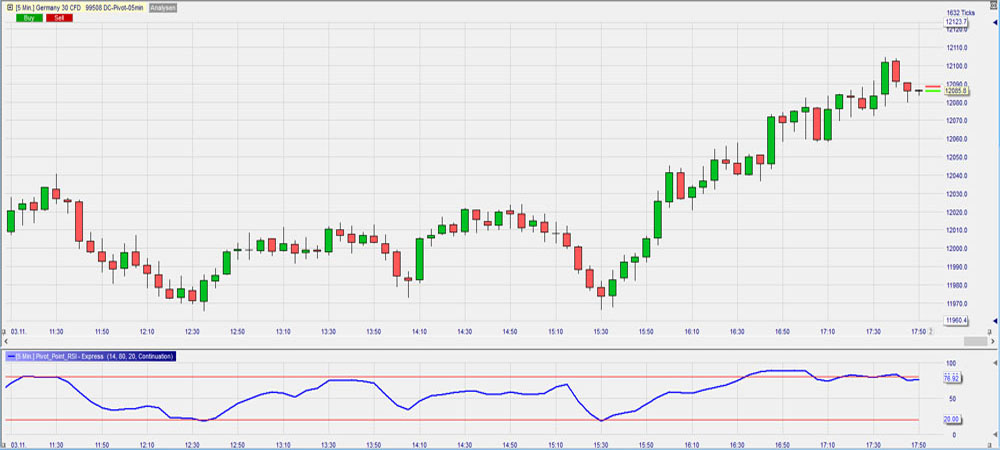Click the blue arrow beside the 12123.7 price label
Image resolution: width=1000 pixels, height=450 pixels.
tap(994, 21)
